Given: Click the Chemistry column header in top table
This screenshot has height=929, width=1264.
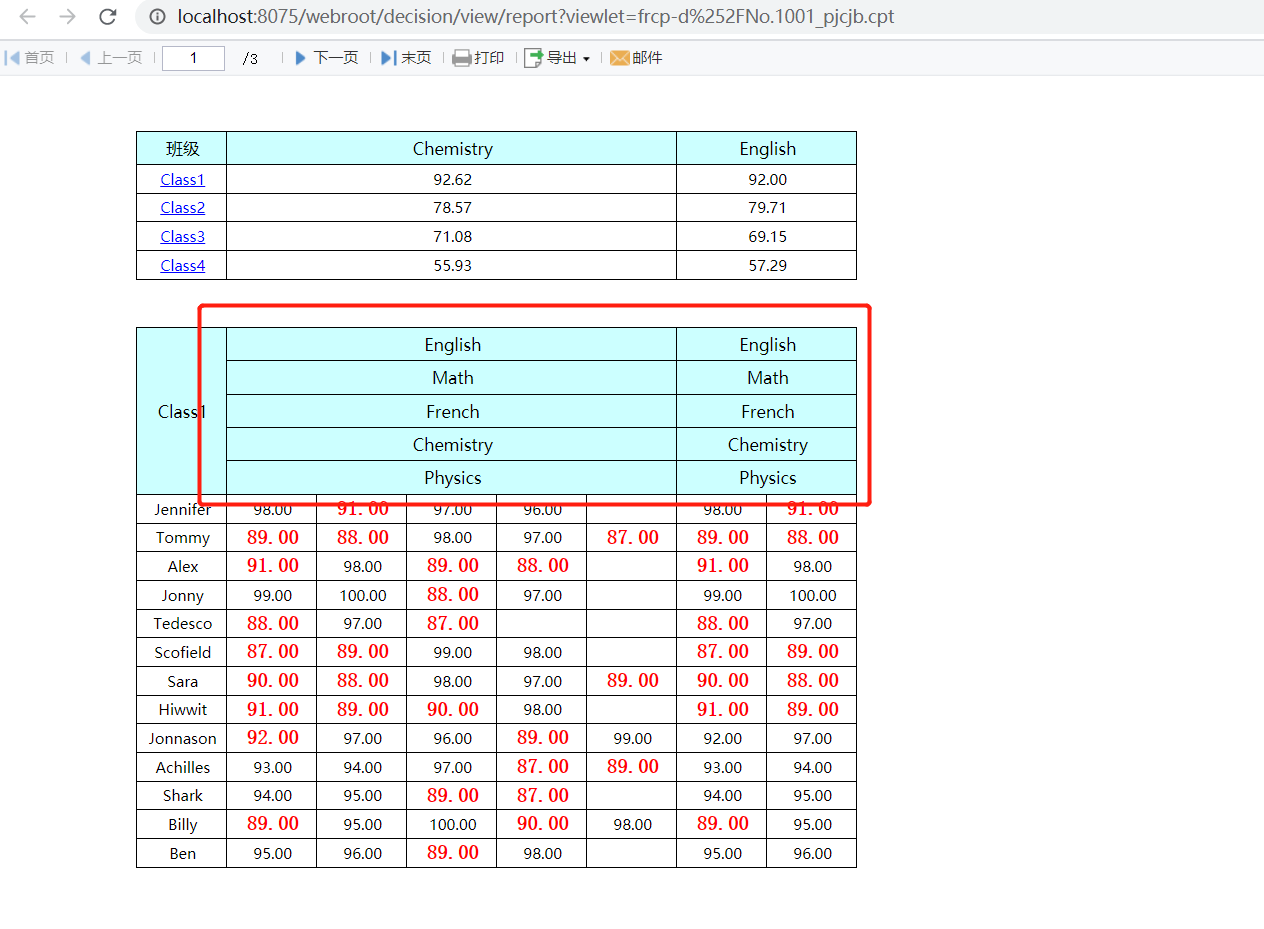Looking at the screenshot, I should [452, 149].
